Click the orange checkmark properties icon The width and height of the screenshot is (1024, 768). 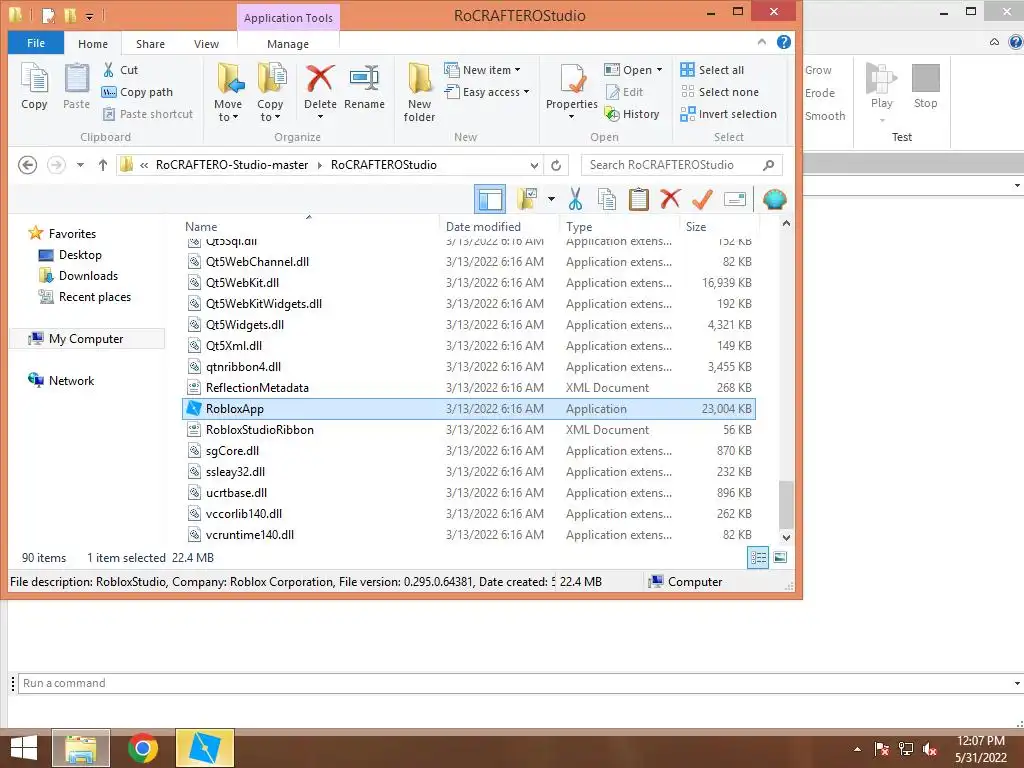coord(702,199)
